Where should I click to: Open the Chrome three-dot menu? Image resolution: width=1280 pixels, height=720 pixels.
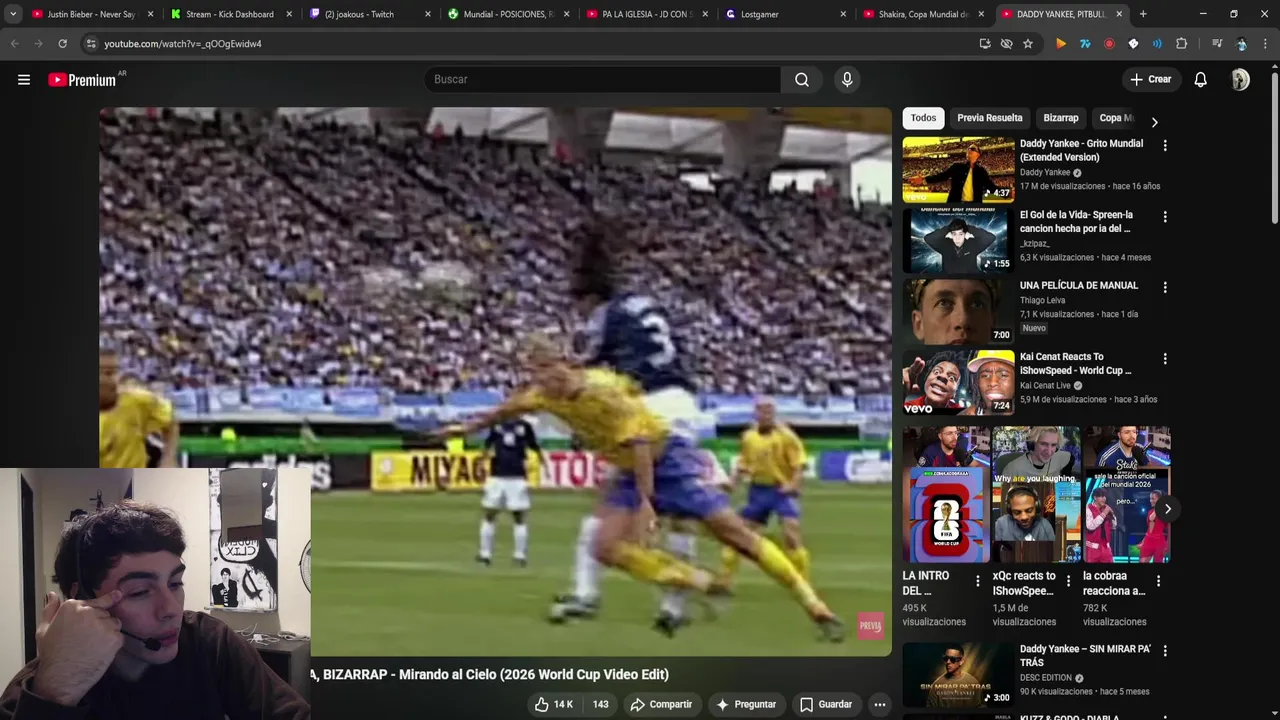click(1265, 44)
